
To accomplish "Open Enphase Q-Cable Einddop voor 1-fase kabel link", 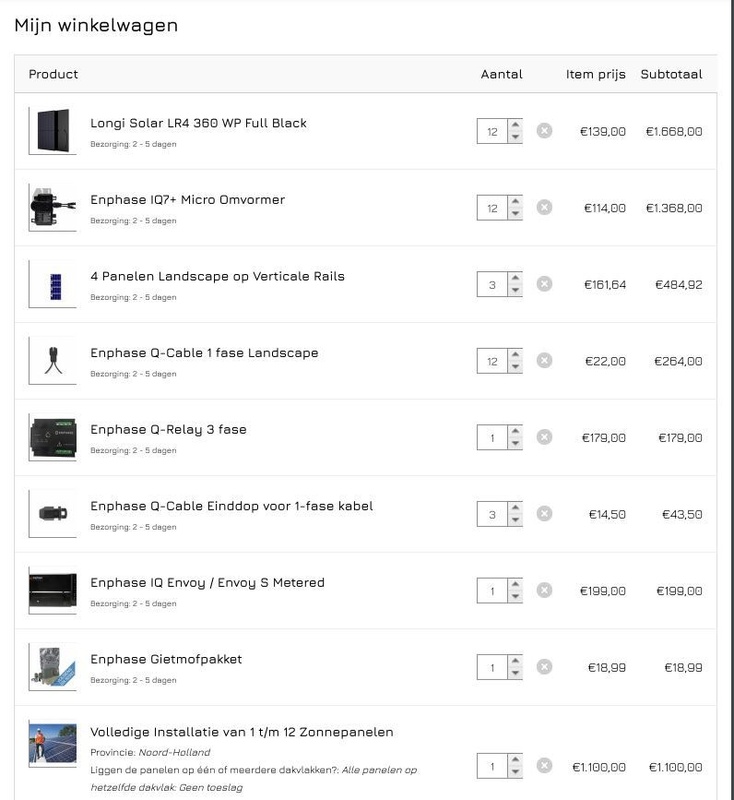I will (x=231, y=506).
